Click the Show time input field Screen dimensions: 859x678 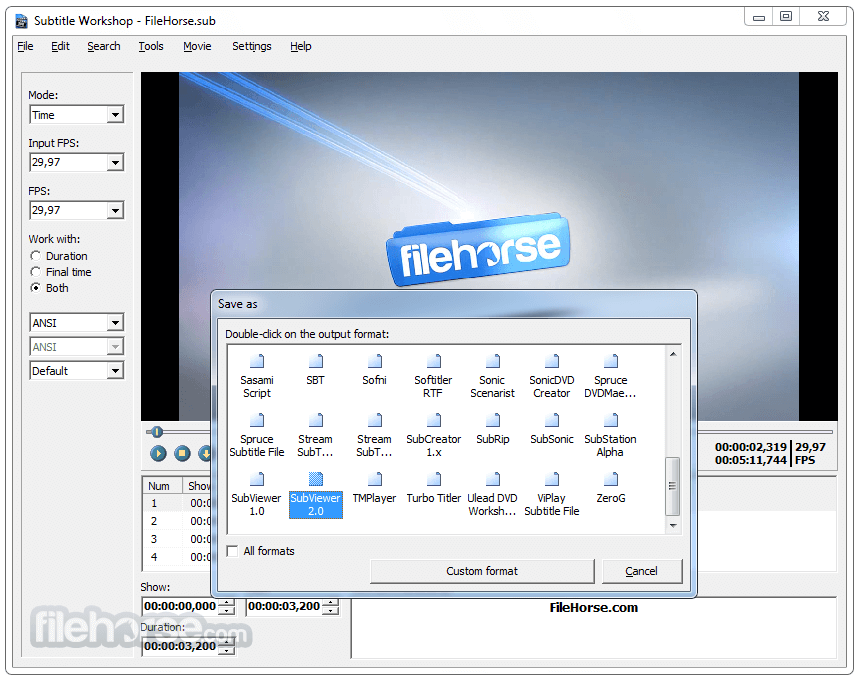click(180, 606)
